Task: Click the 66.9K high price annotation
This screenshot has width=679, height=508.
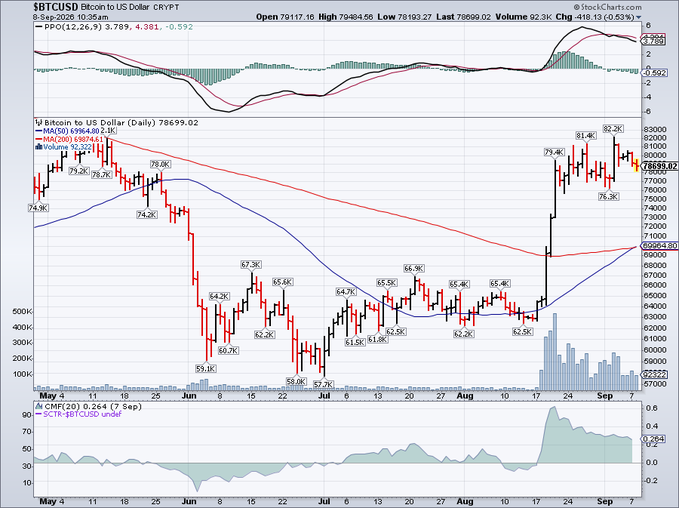Action: coord(414,269)
